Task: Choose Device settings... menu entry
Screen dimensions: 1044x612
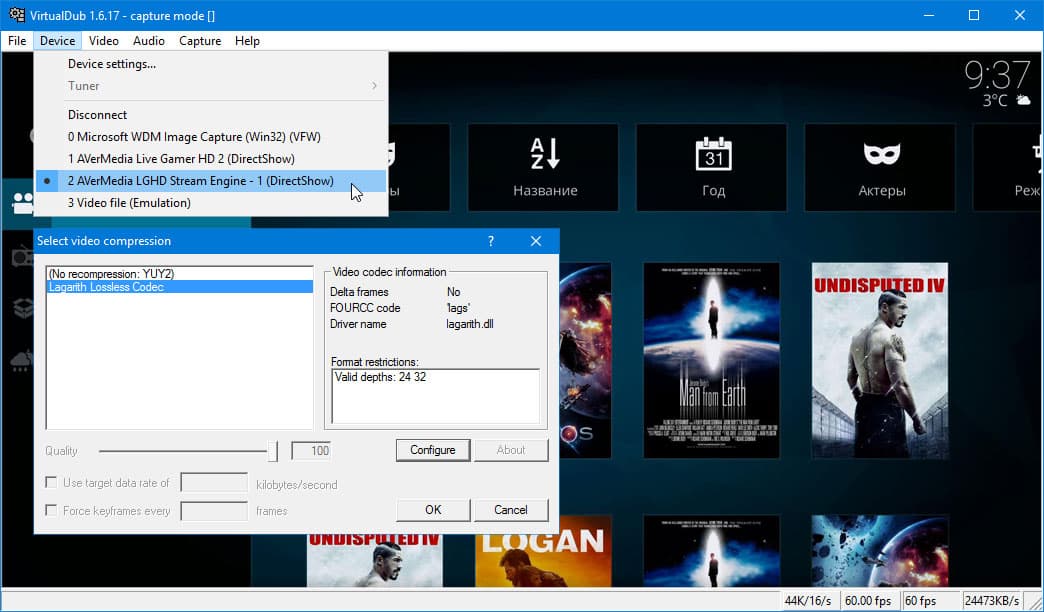Action: pyautogui.click(x=112, y=64)
